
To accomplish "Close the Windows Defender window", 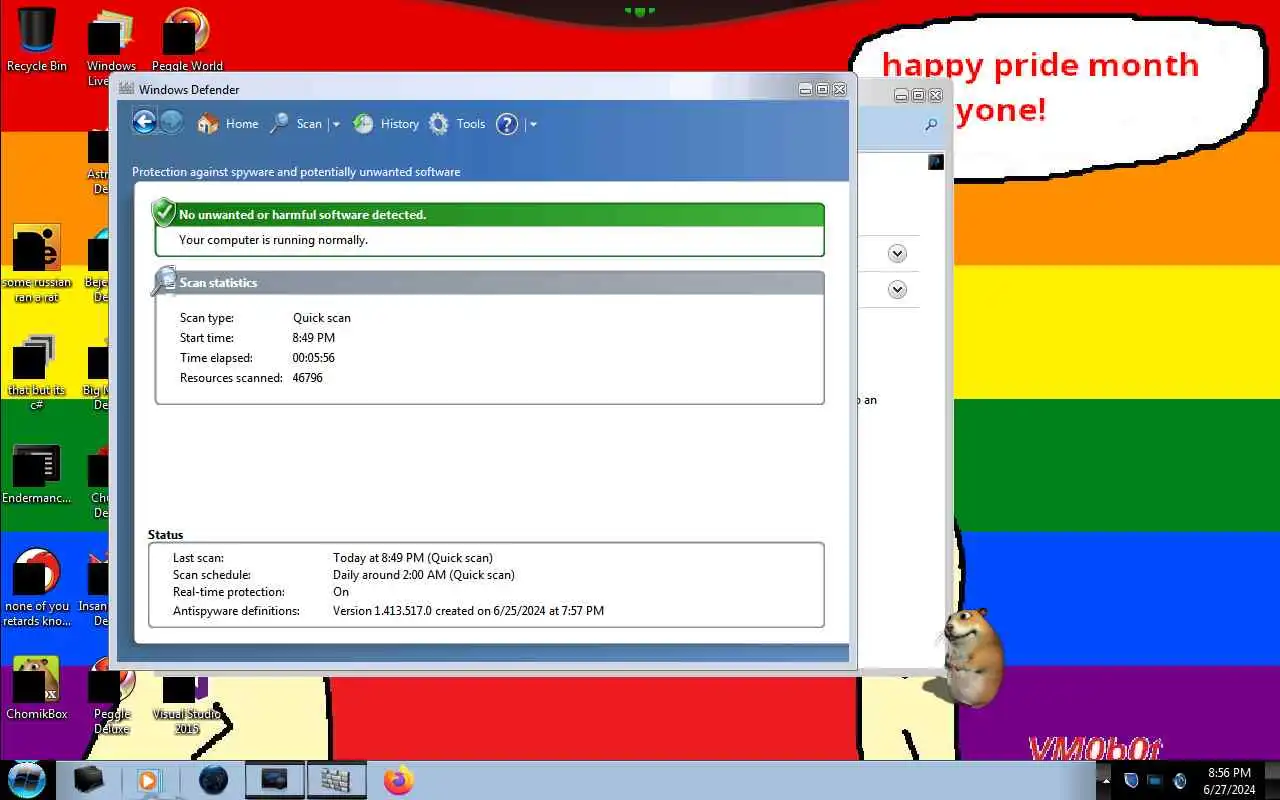I will pos(839,89).
